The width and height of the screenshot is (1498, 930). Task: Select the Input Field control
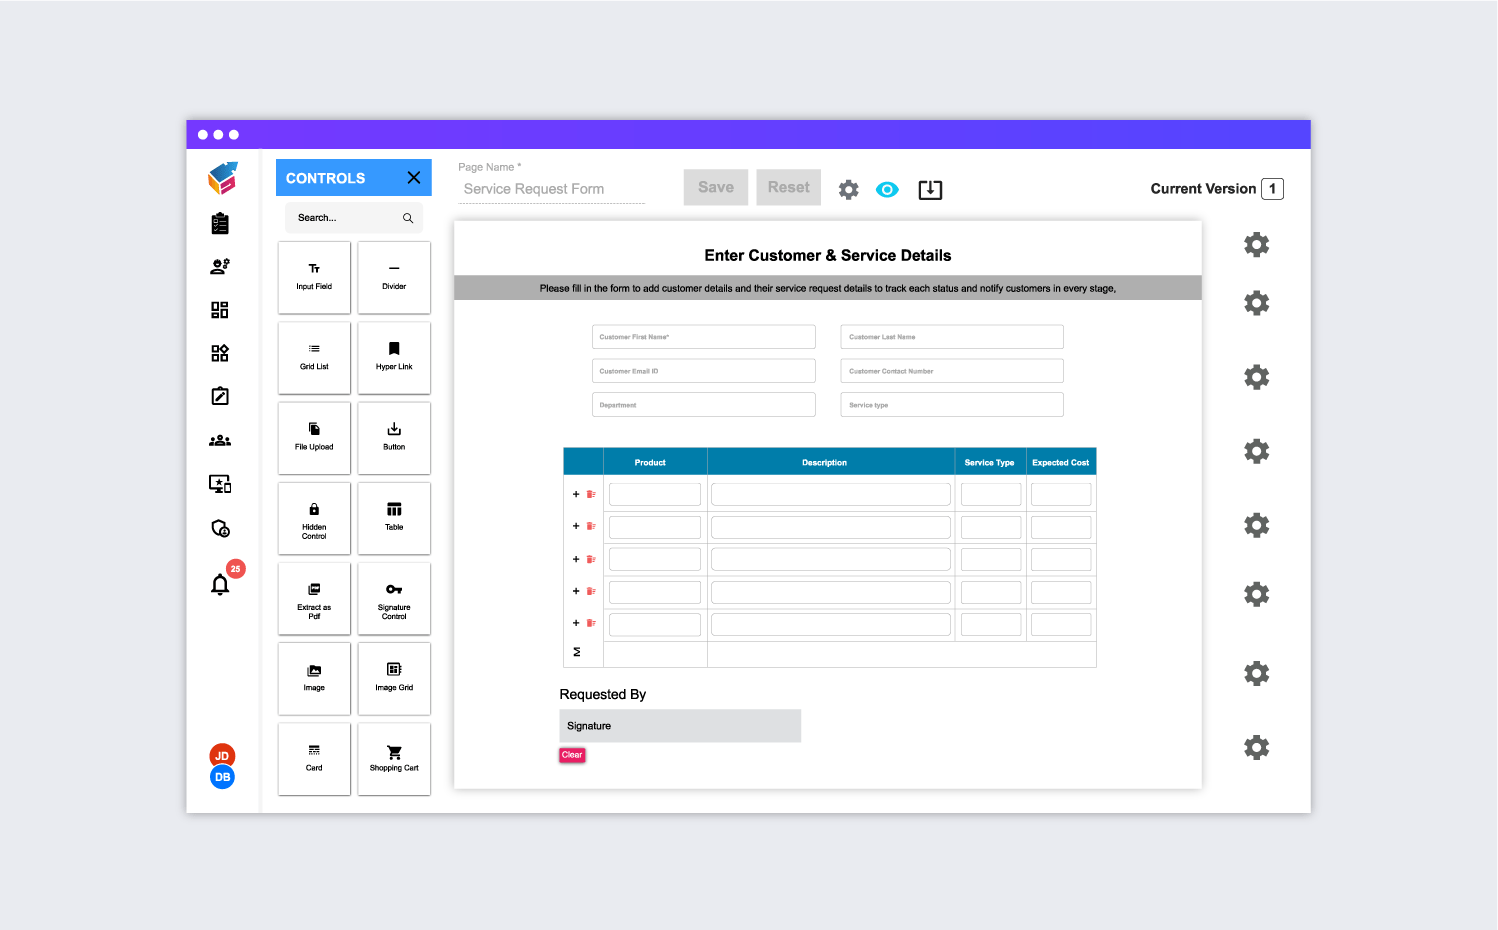(x=314, y=277)
